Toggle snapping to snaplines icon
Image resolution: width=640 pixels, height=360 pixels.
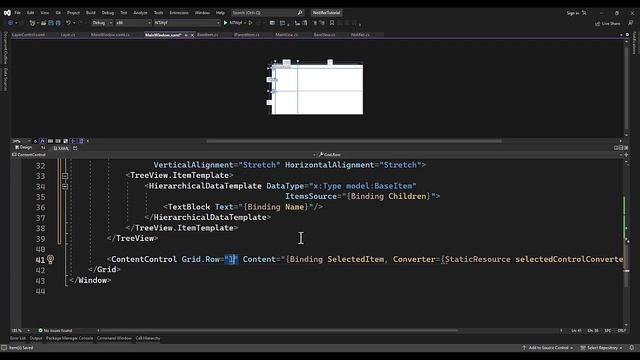(73, 141)
